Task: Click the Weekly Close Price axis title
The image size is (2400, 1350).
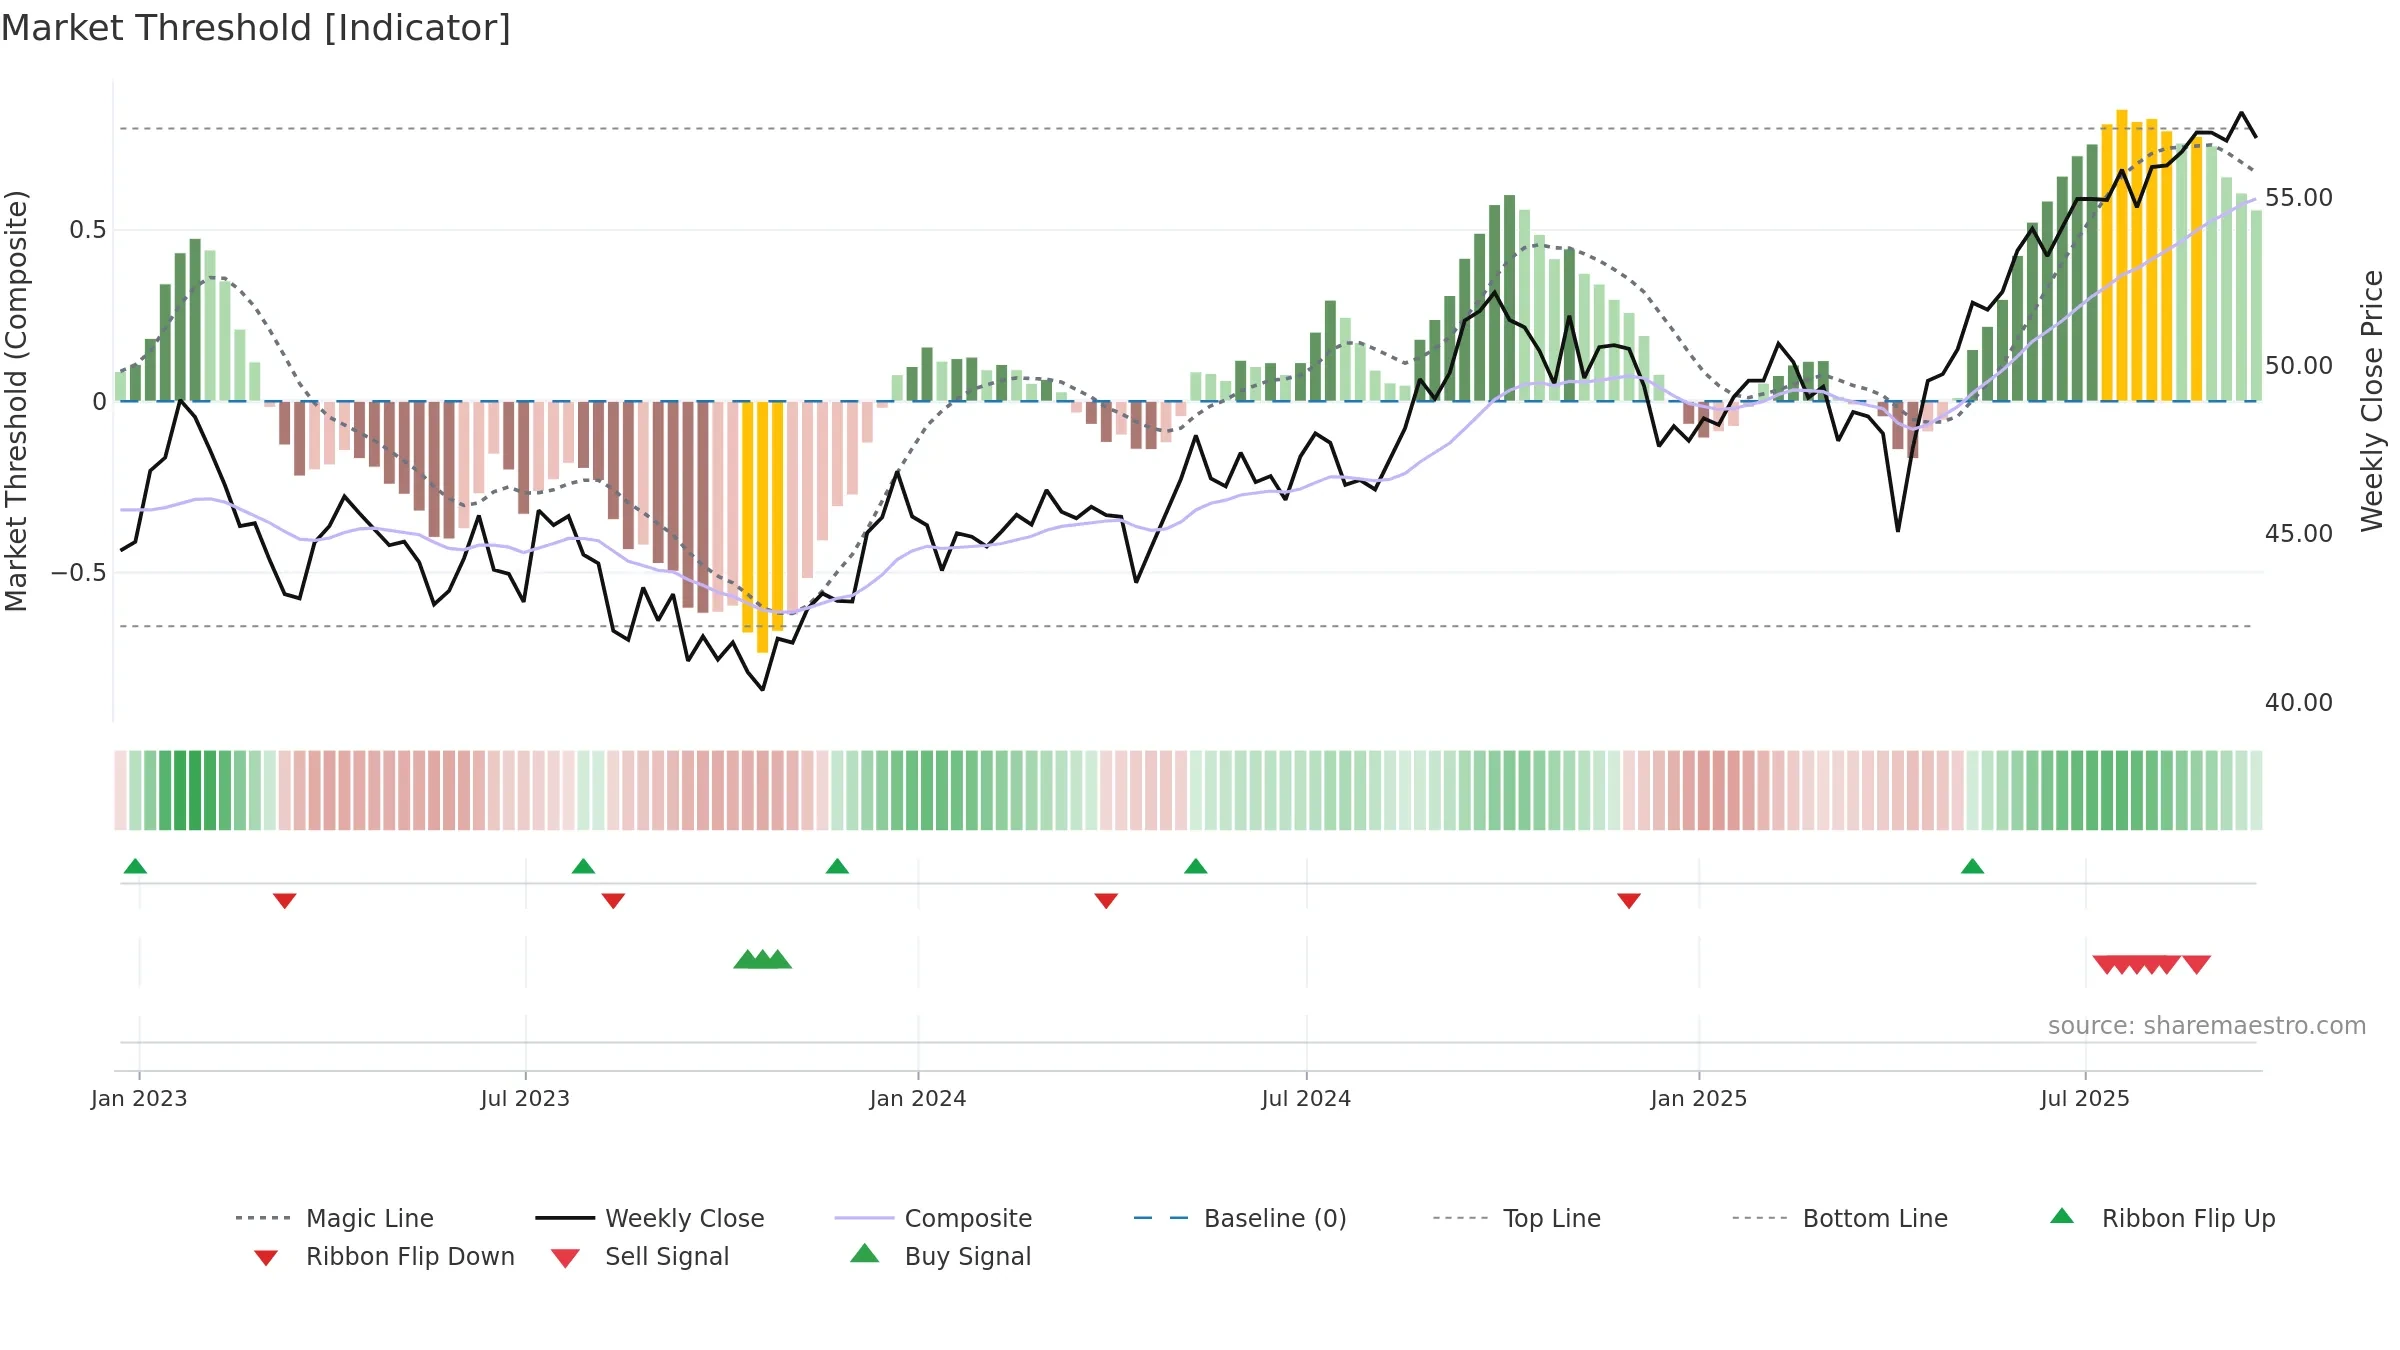Action: 2372,400
